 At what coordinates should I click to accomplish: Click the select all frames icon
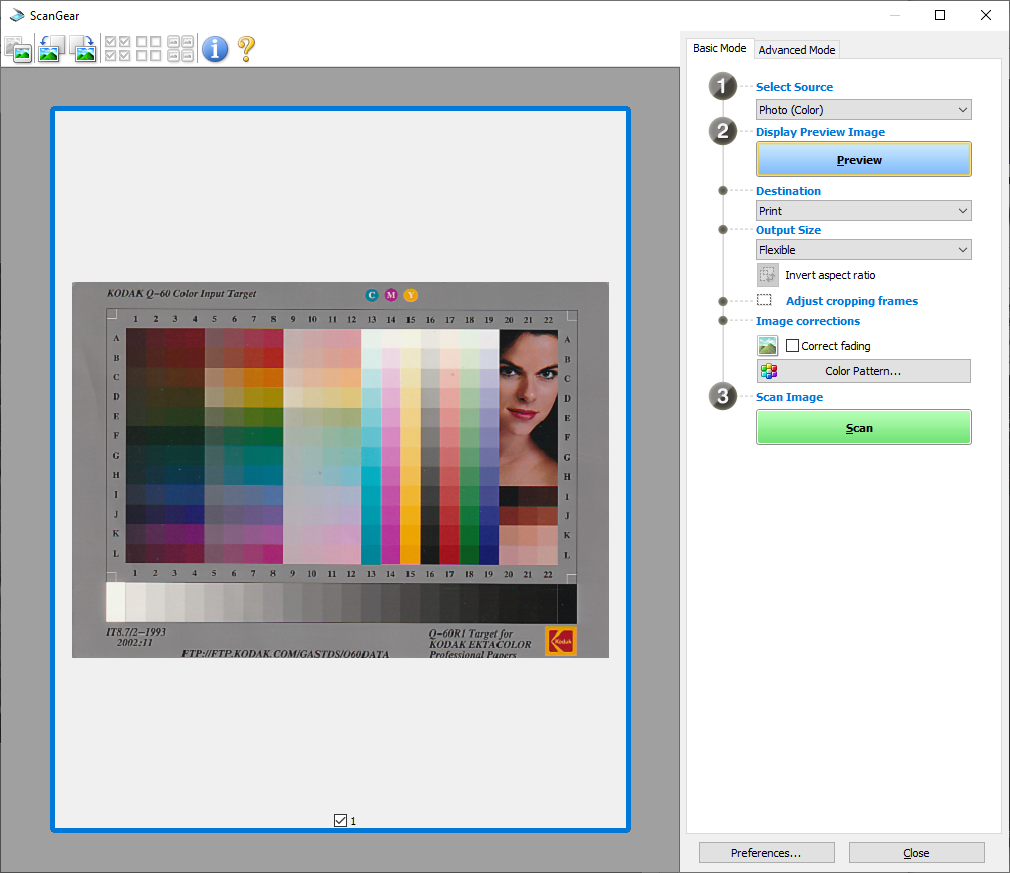point(180,49)
